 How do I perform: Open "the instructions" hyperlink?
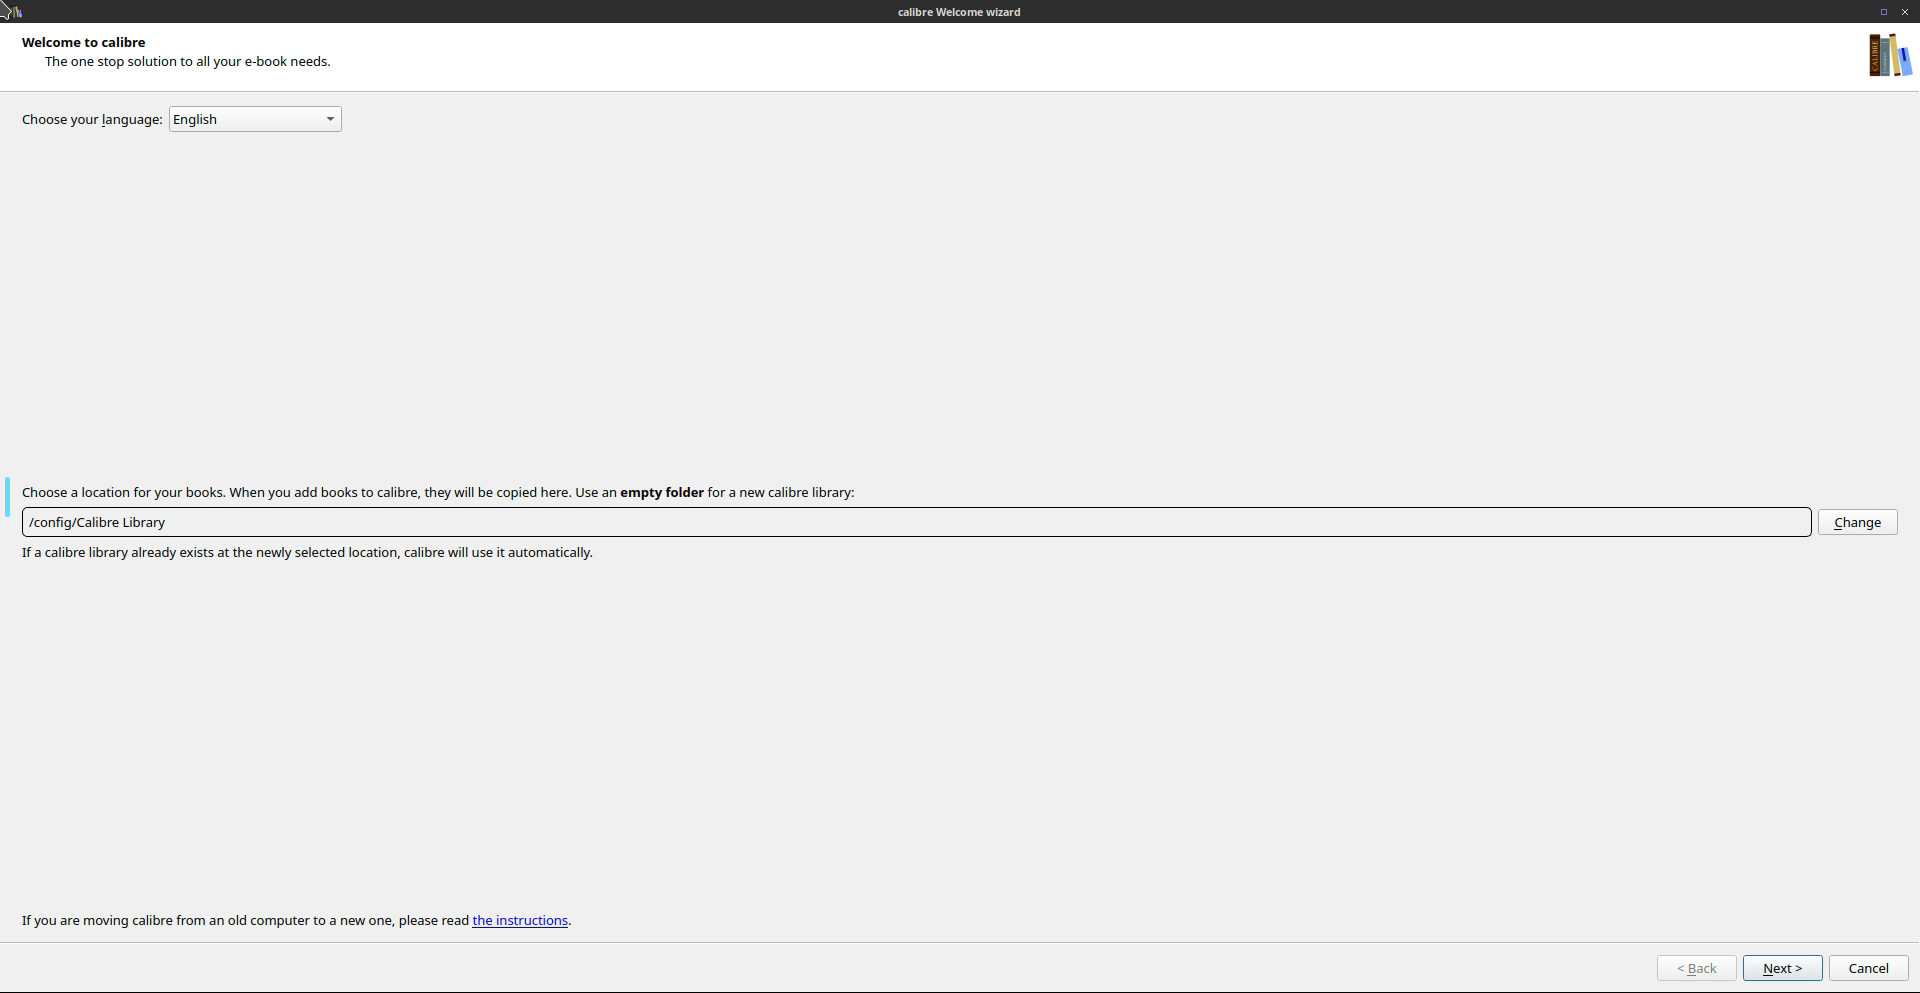coord(519,920)
